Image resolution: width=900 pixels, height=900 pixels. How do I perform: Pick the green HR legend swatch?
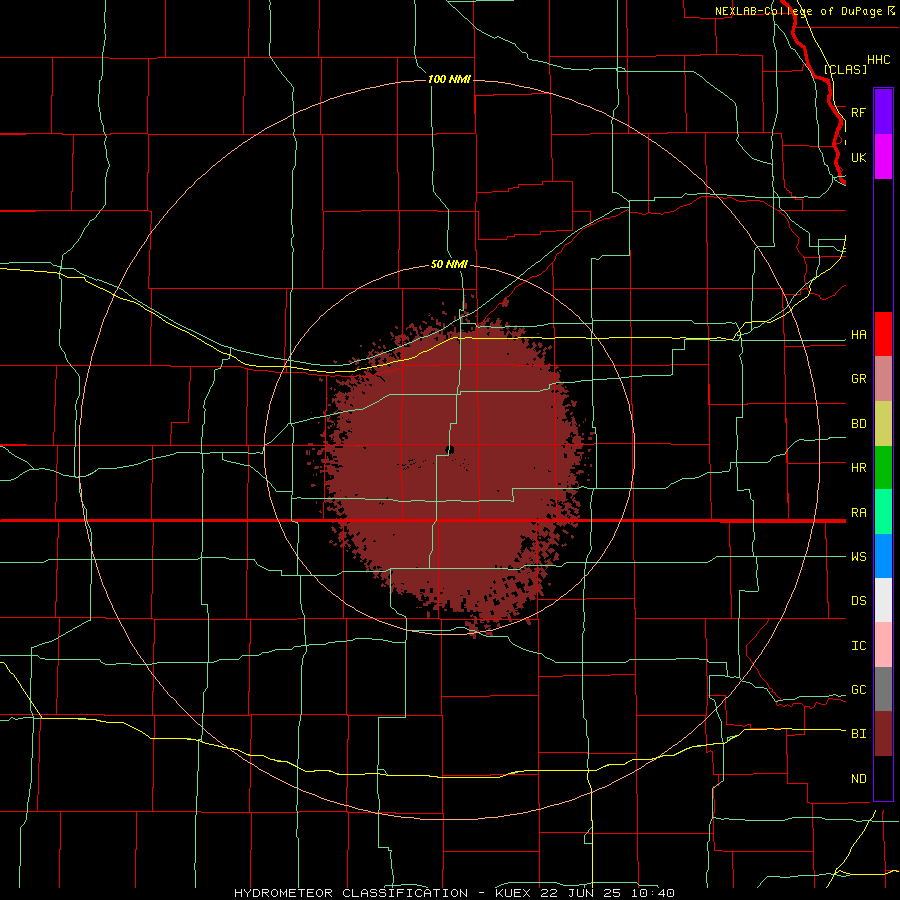[x=883, y=468]
